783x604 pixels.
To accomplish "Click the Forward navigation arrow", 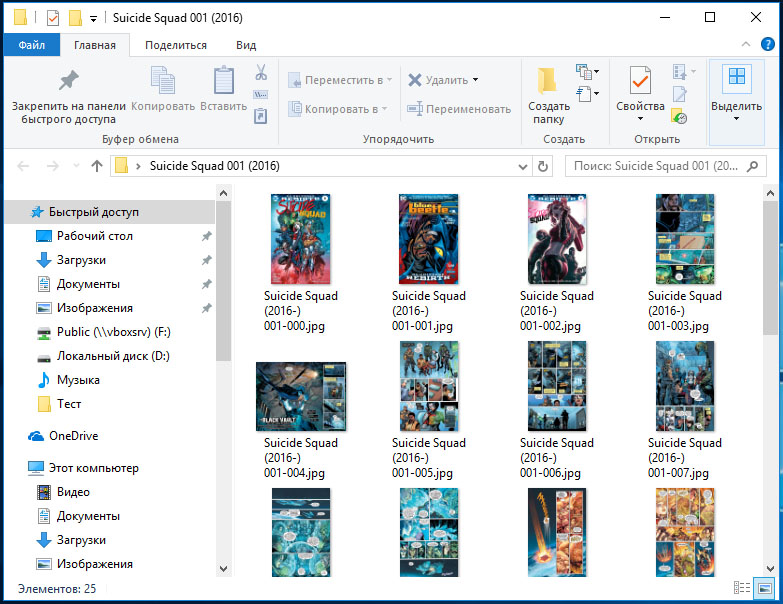I will pos(52,166).
